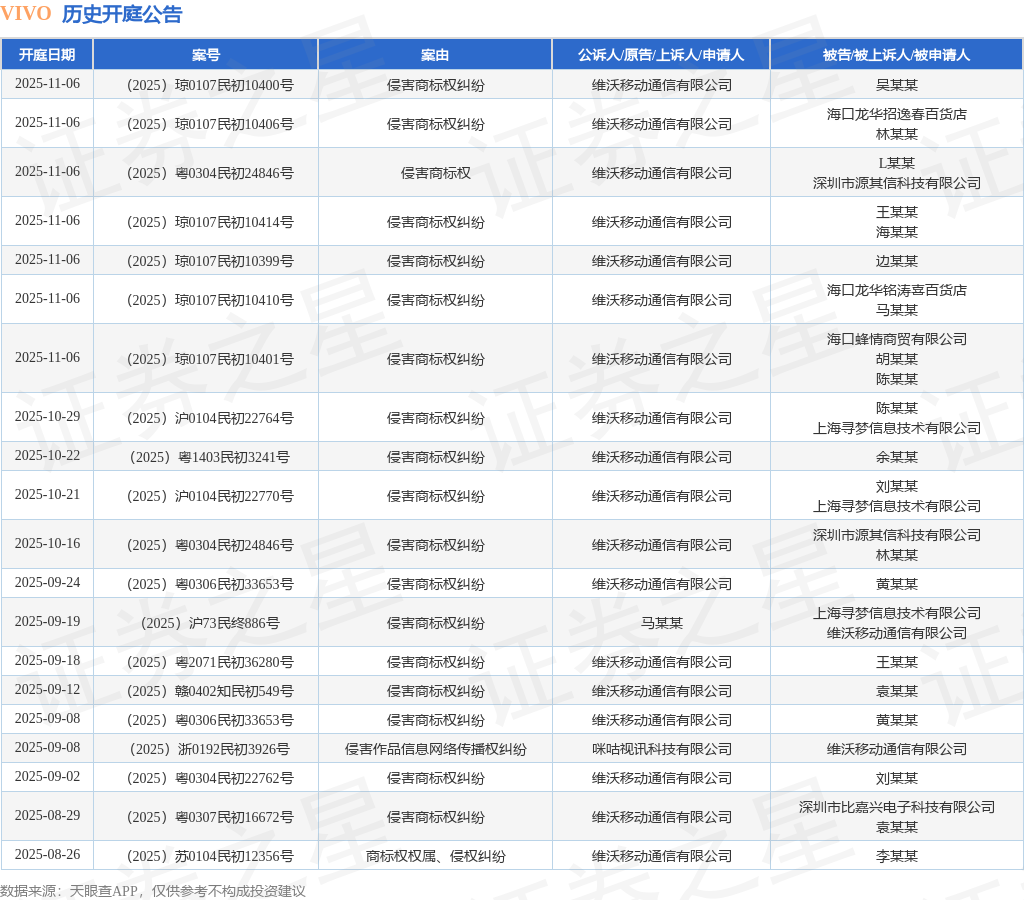Viewport: 1024px width, 900px height.
Task: Select case number 赣0402知民初549号
Action: point(210,691)
